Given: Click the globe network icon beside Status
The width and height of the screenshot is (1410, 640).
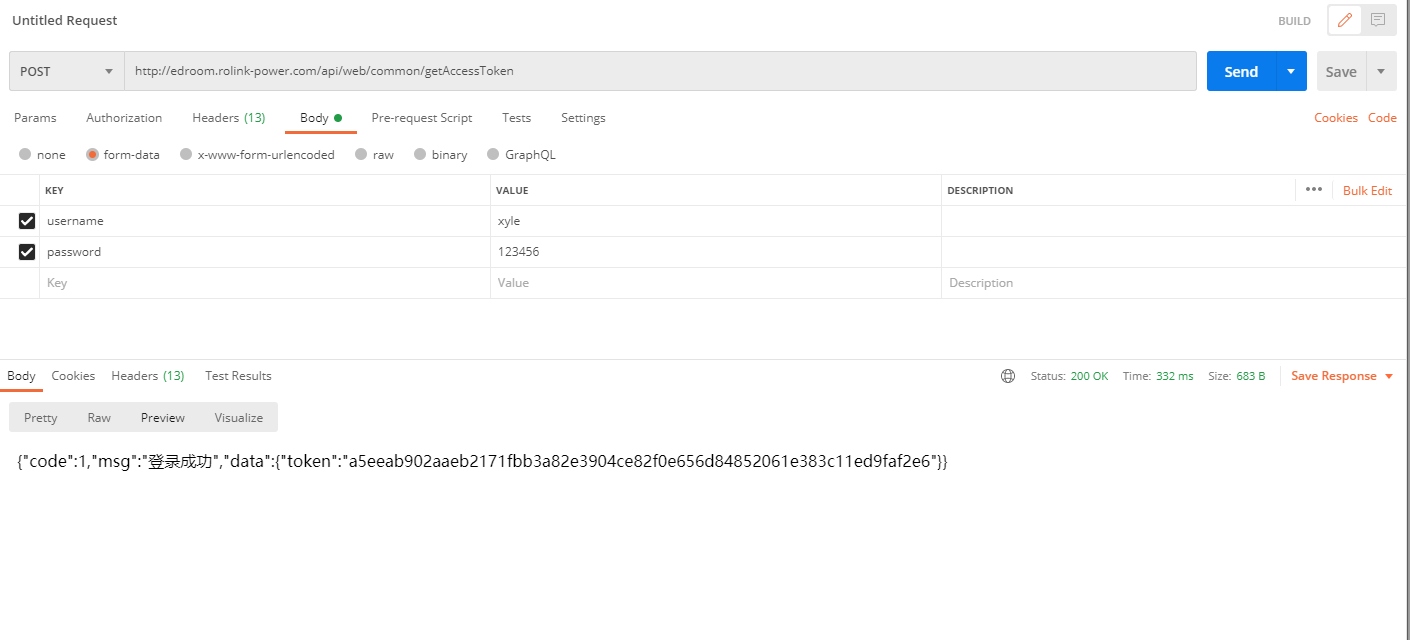Looking at the screenshot, I should (x=1008, y=376).
